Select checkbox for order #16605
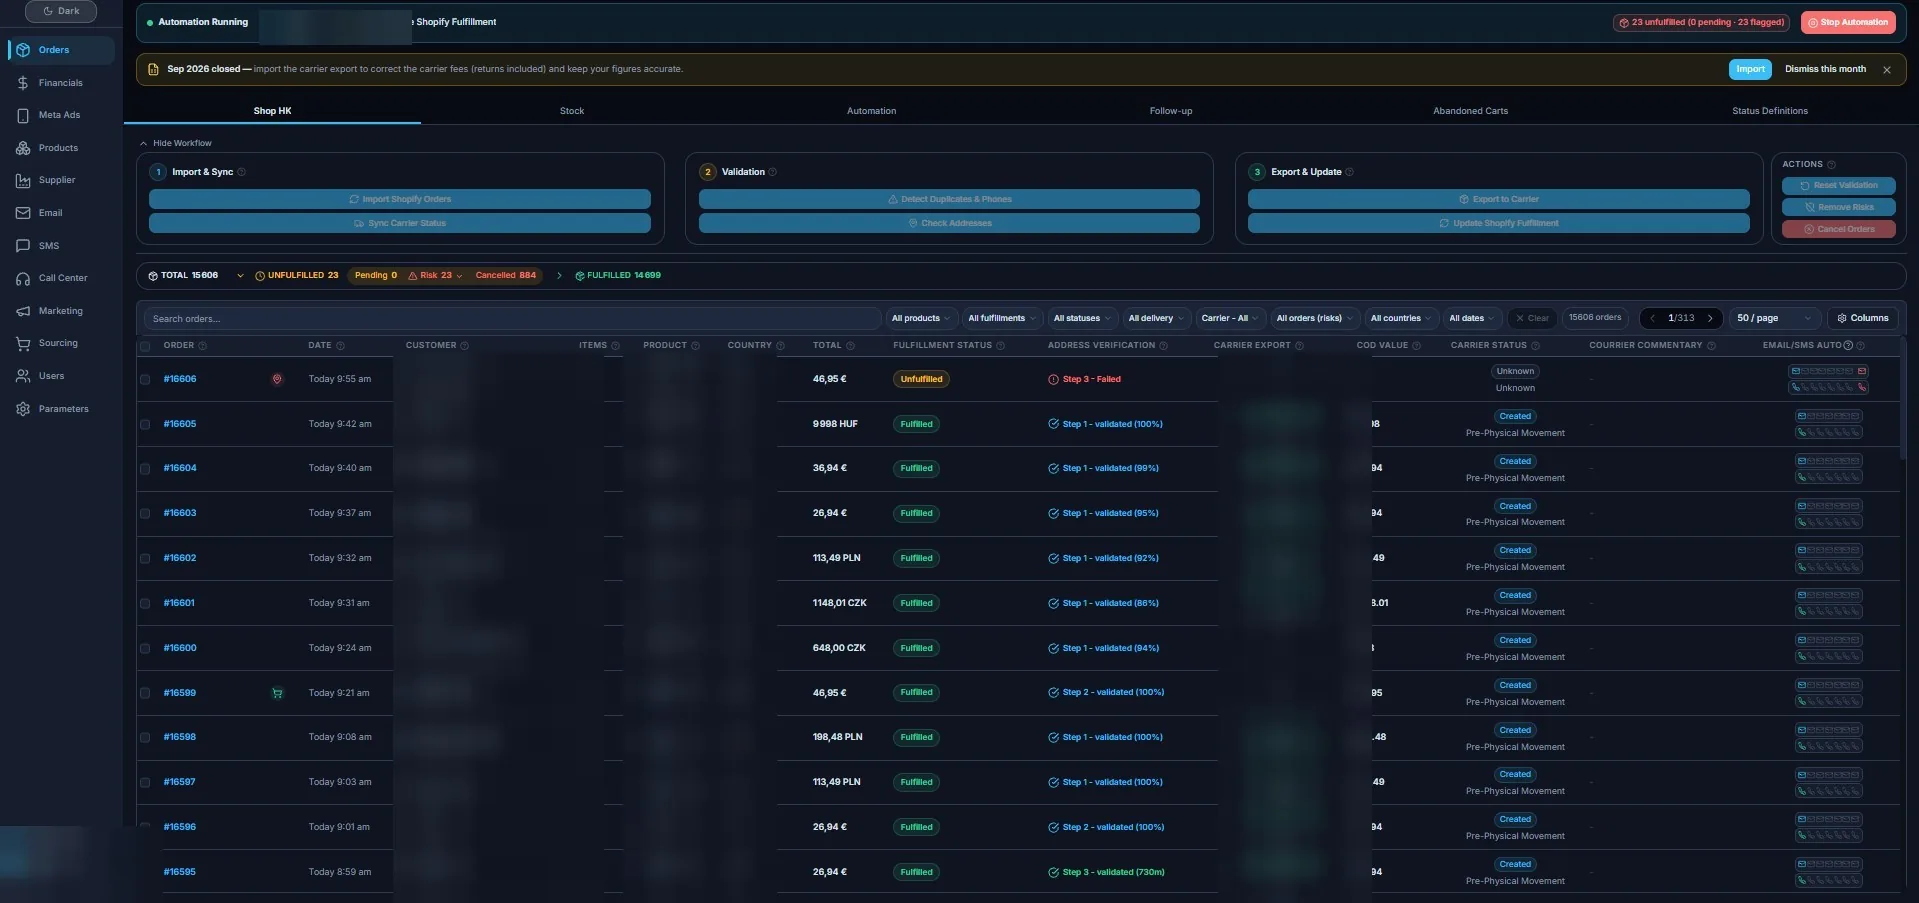Image resolution: width=1919 pixels, height=903 pixels. click(145, 425)
